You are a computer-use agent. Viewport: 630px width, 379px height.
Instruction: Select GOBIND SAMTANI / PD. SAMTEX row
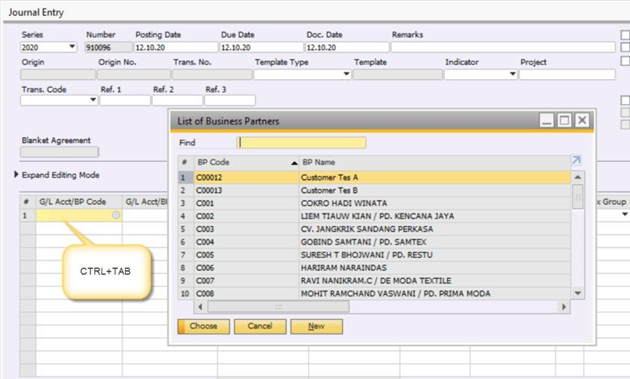coord(374,242)
